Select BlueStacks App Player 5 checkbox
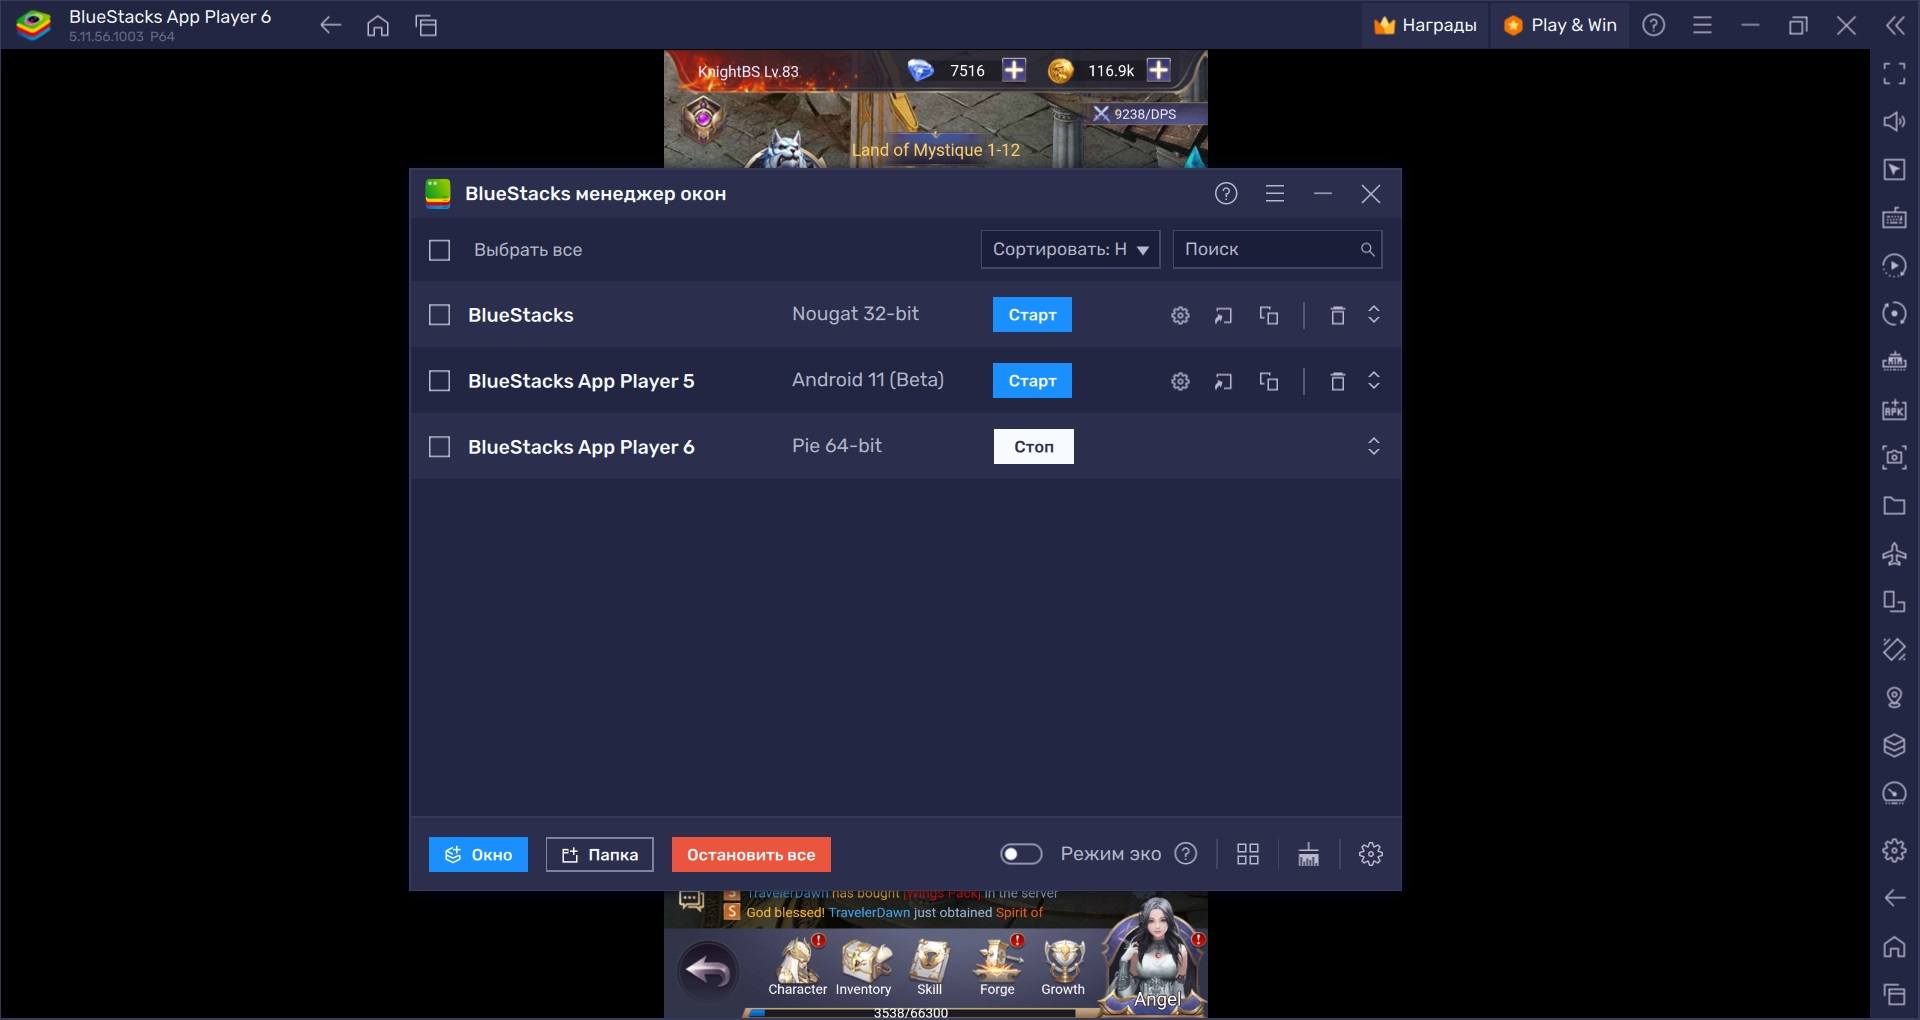This screenshot has width=1920, height=1020. click(440, 381)
